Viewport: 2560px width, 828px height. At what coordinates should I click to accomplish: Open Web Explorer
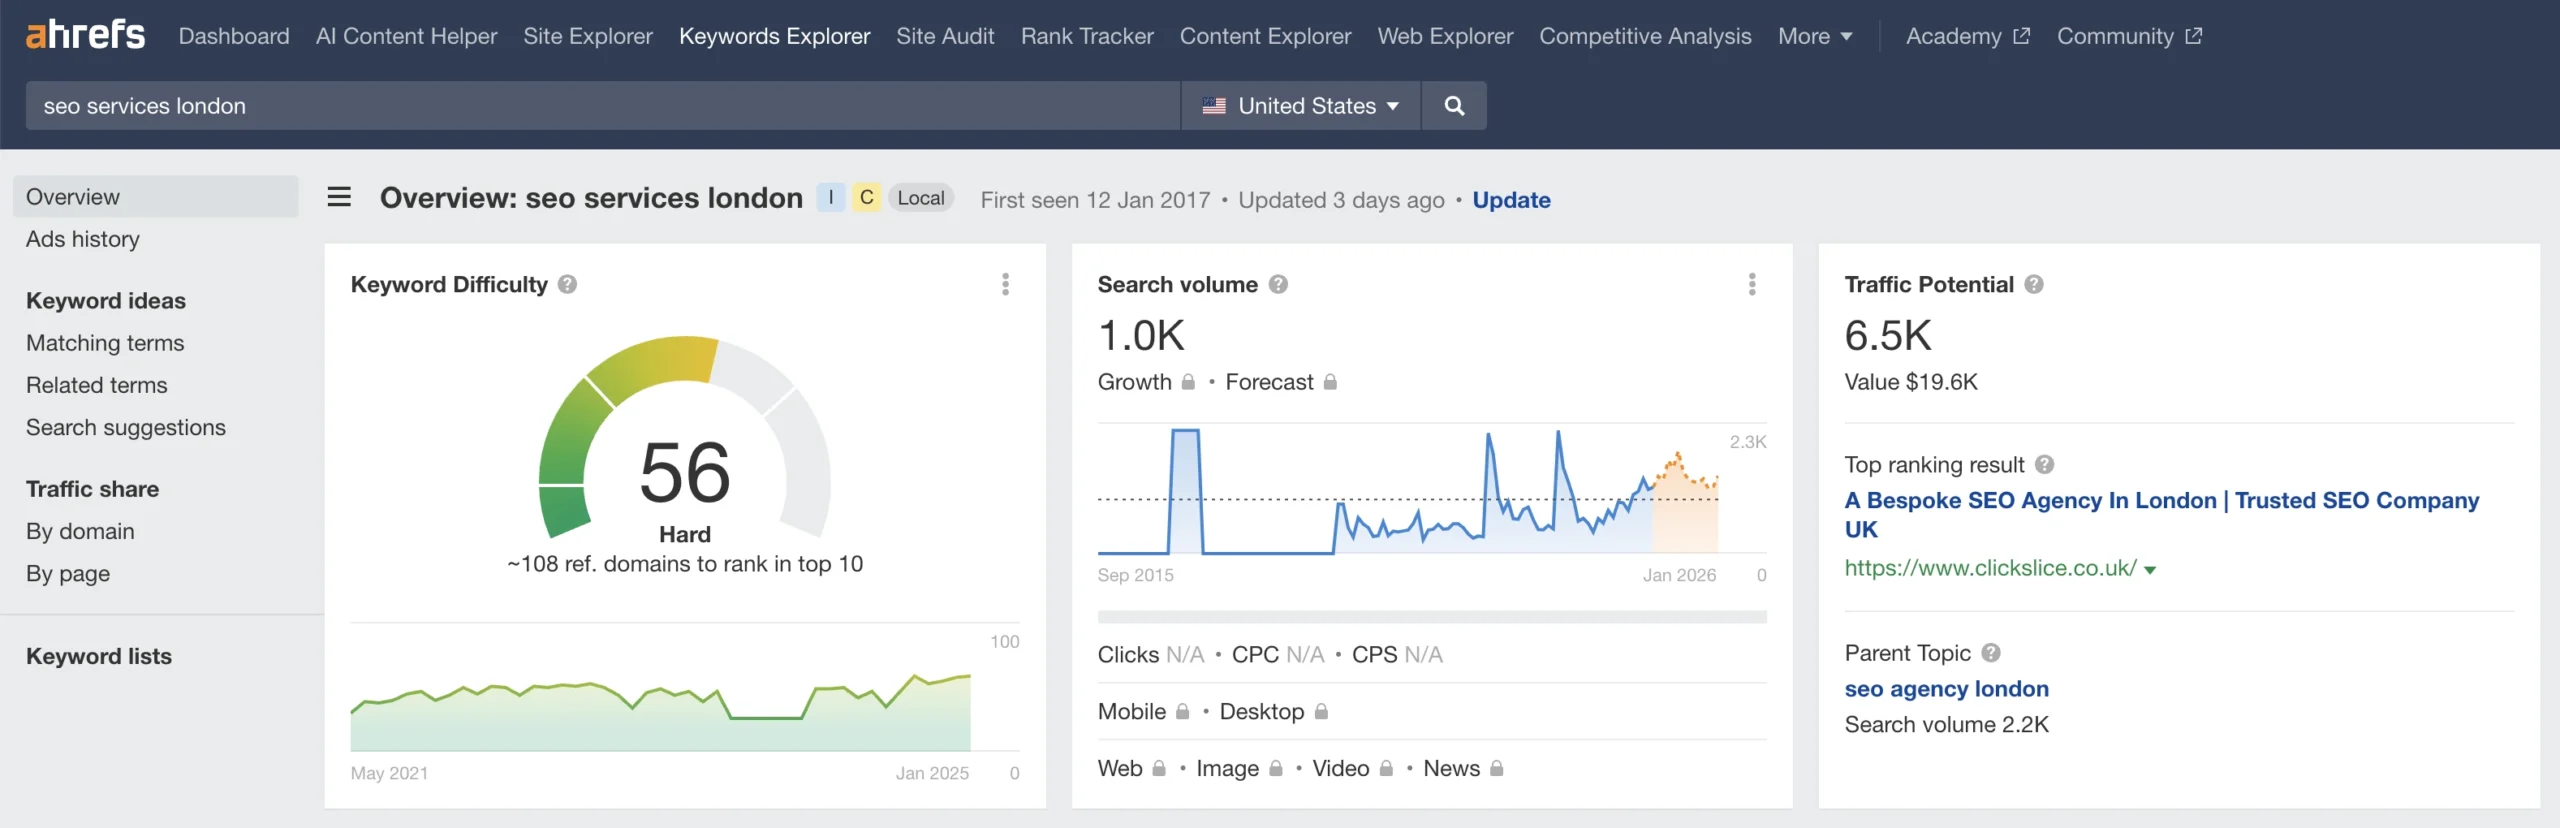1445,36
